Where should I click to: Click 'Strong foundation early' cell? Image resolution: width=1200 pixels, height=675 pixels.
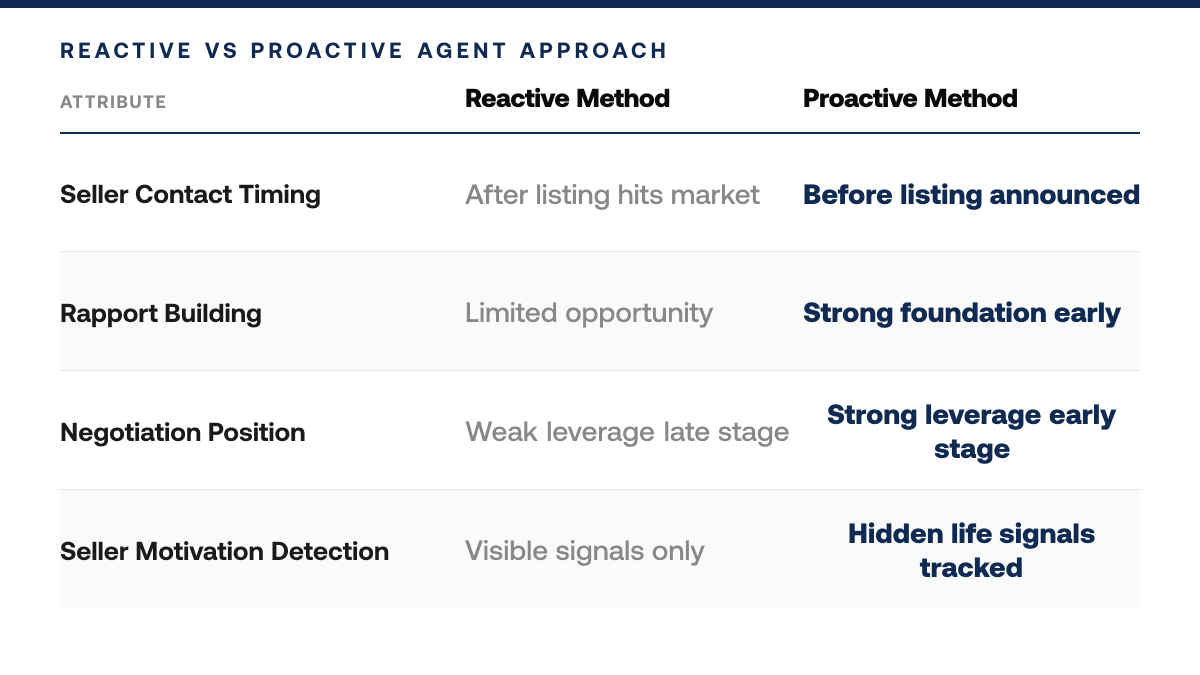point(962,313)
